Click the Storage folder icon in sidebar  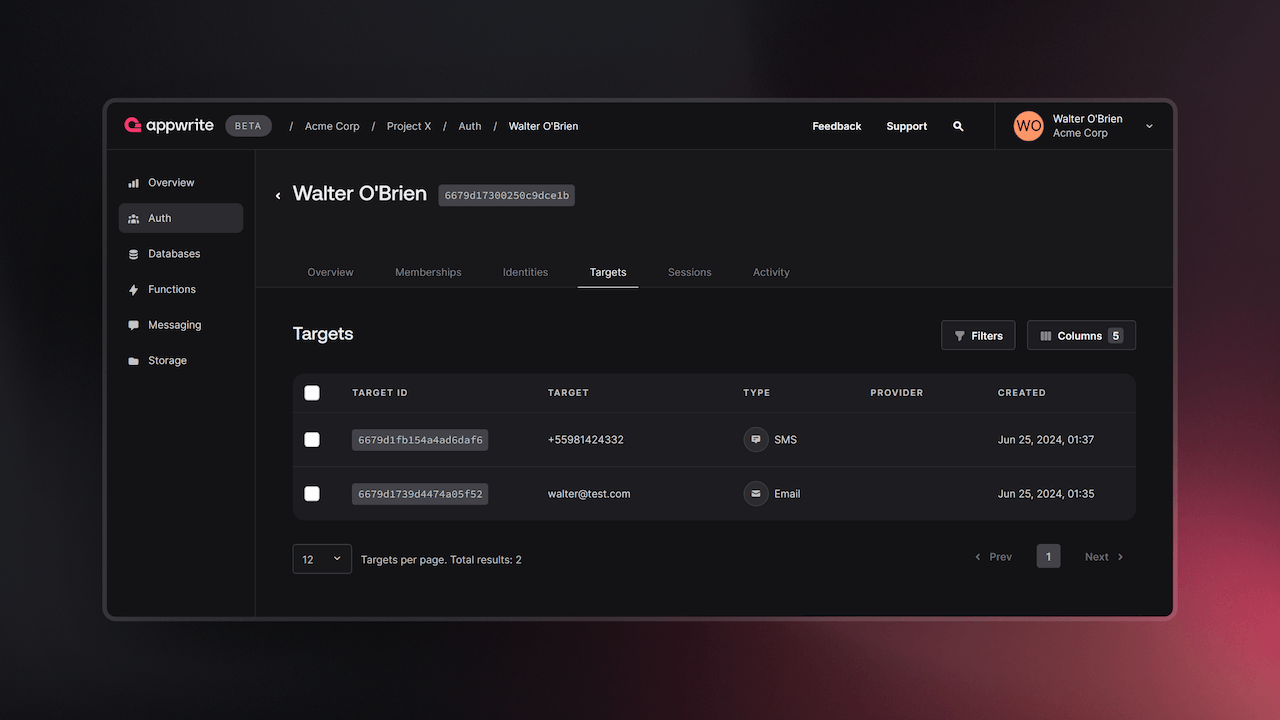[134, 361]
